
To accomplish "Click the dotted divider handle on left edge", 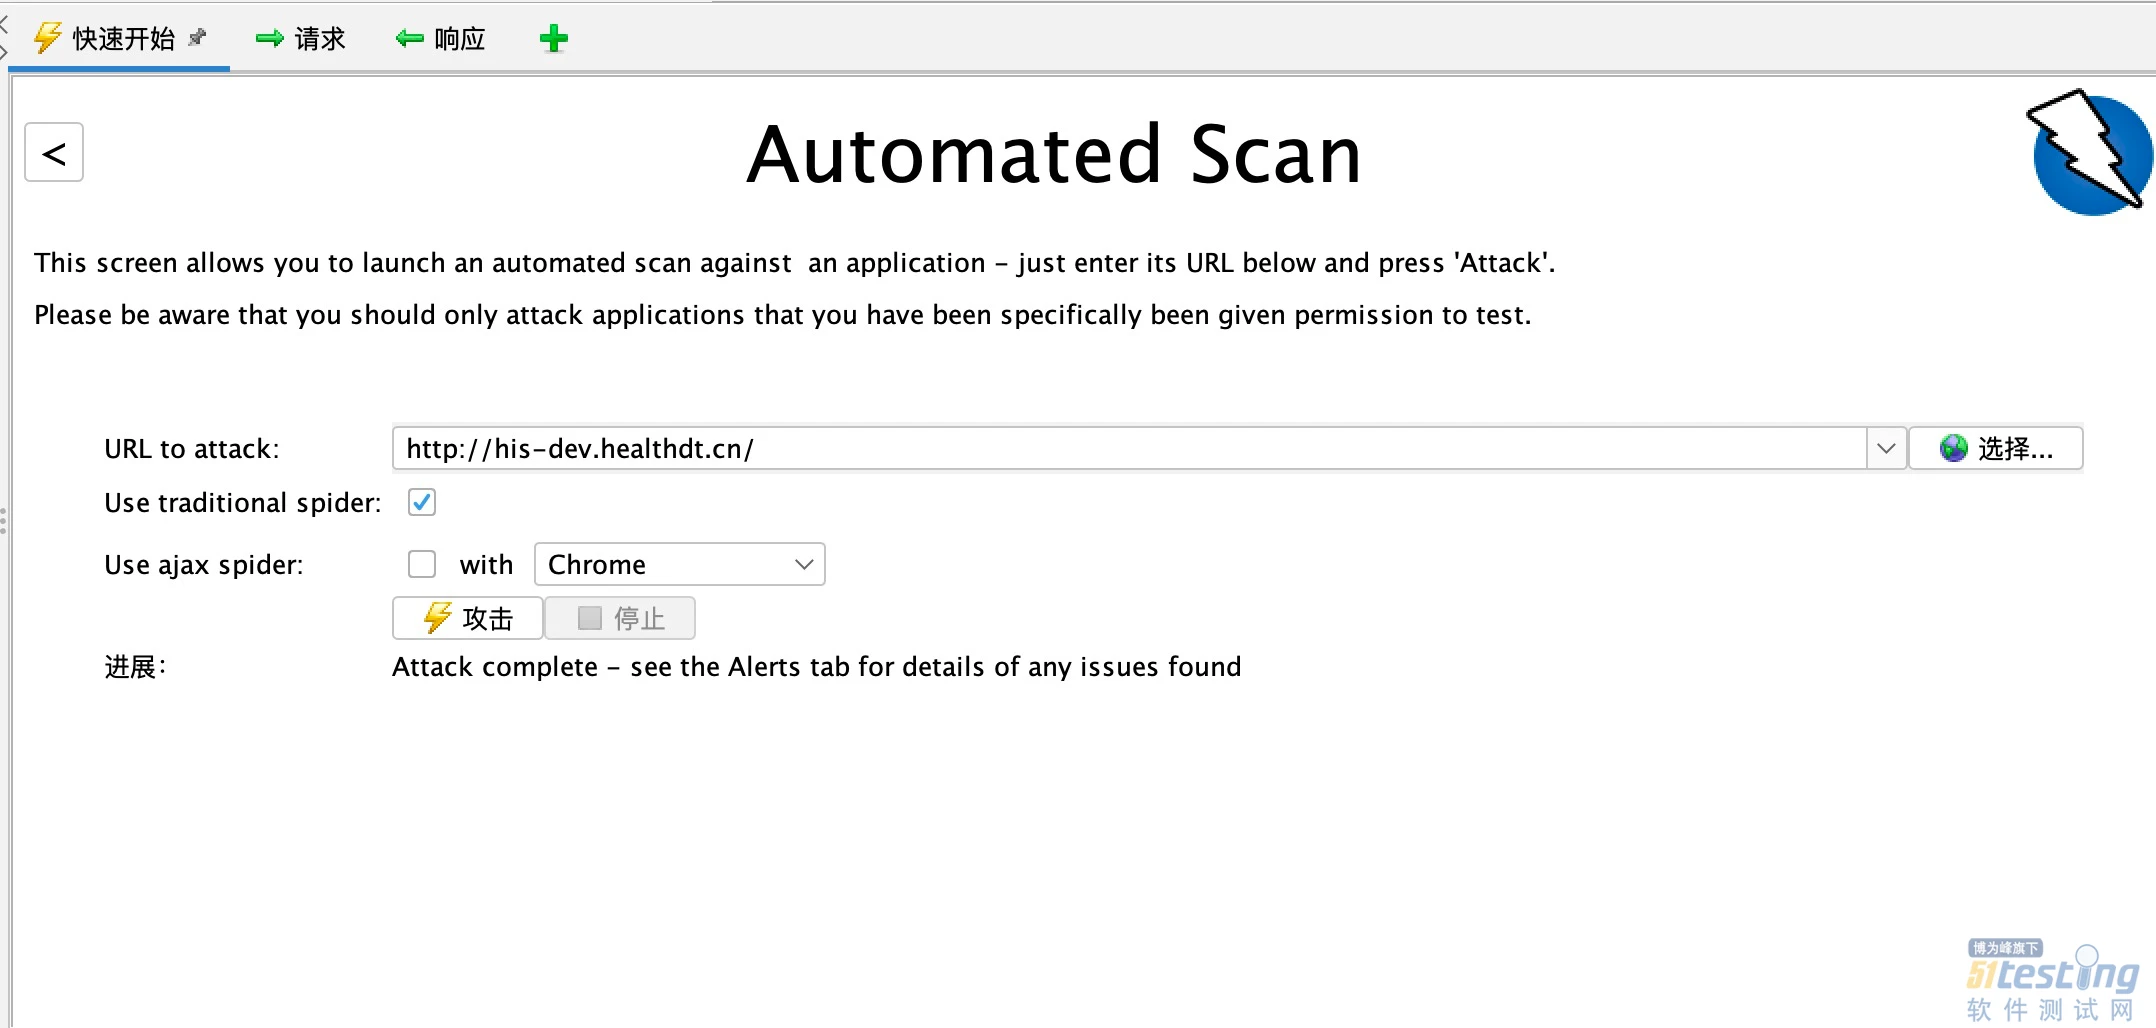I will click(4, 520).
